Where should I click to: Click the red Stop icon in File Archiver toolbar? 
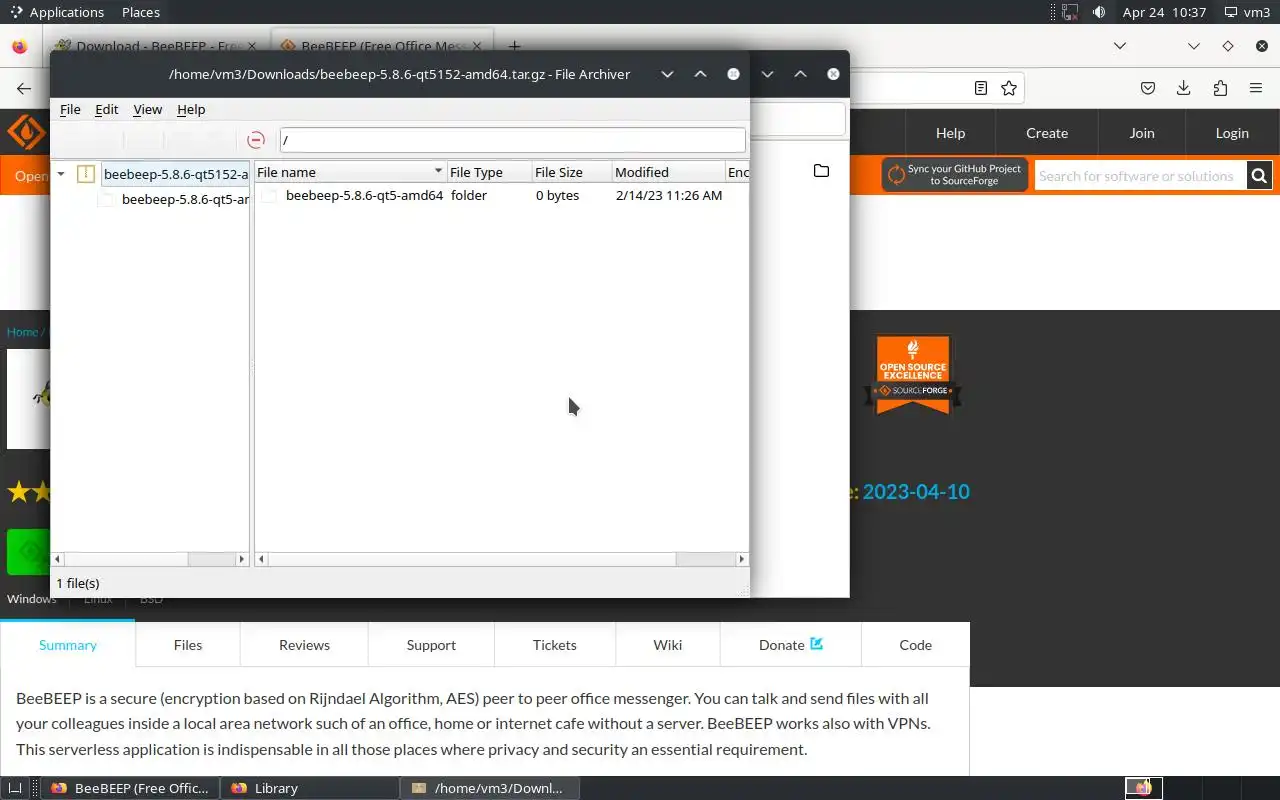tap(256, 140)
